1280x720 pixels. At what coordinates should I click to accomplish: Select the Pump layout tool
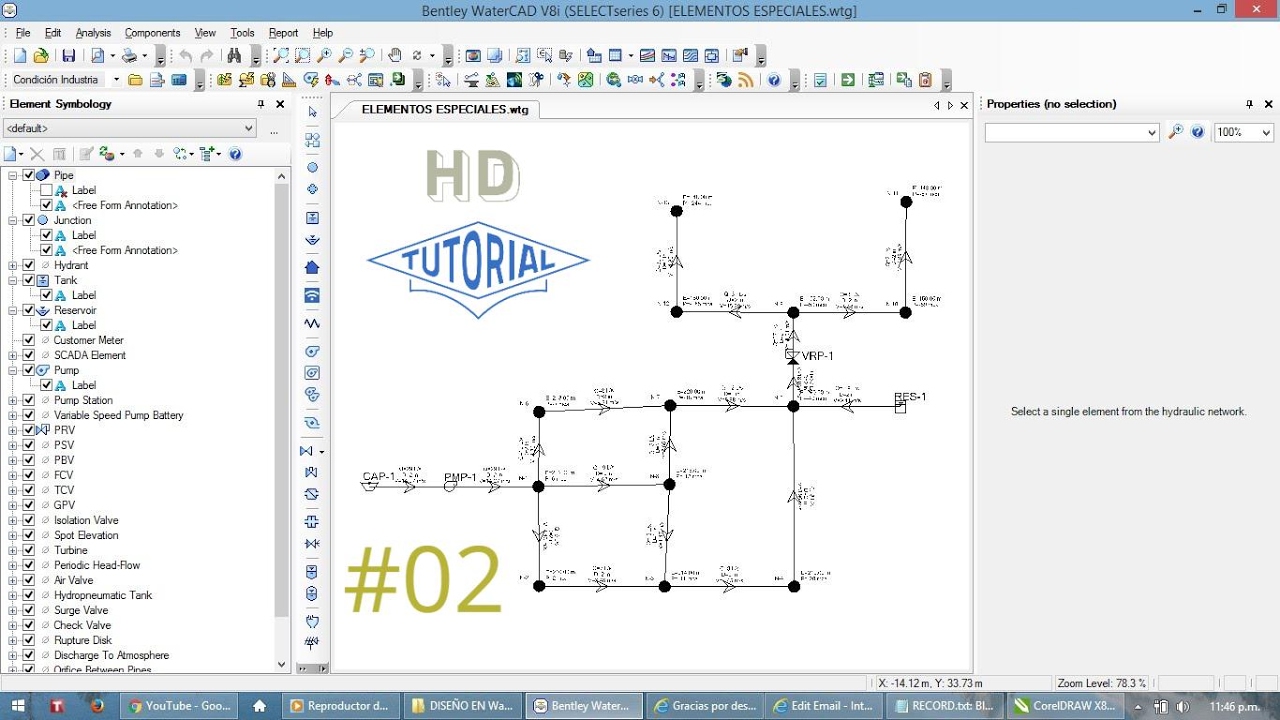(x=312, y=351)
